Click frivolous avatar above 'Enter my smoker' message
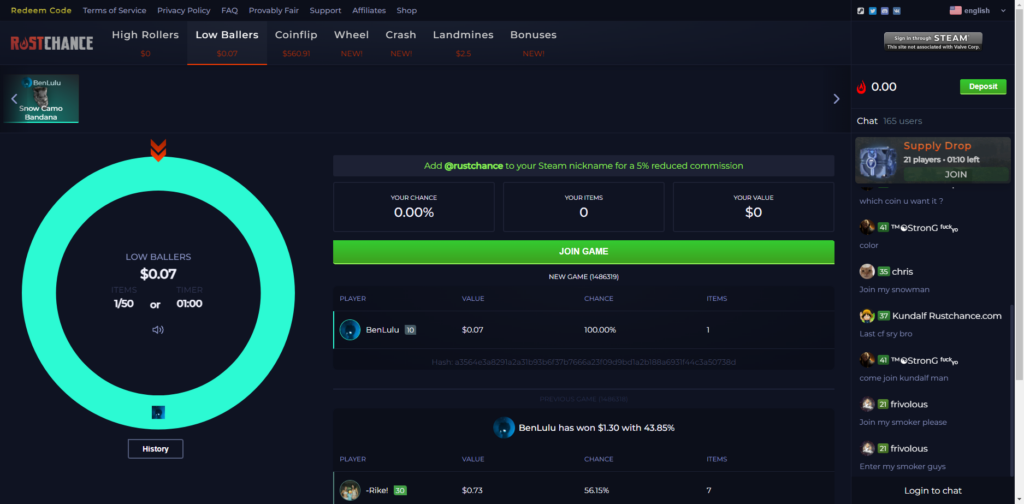This screenshot has width=1024, height=504. pos(867,449)
